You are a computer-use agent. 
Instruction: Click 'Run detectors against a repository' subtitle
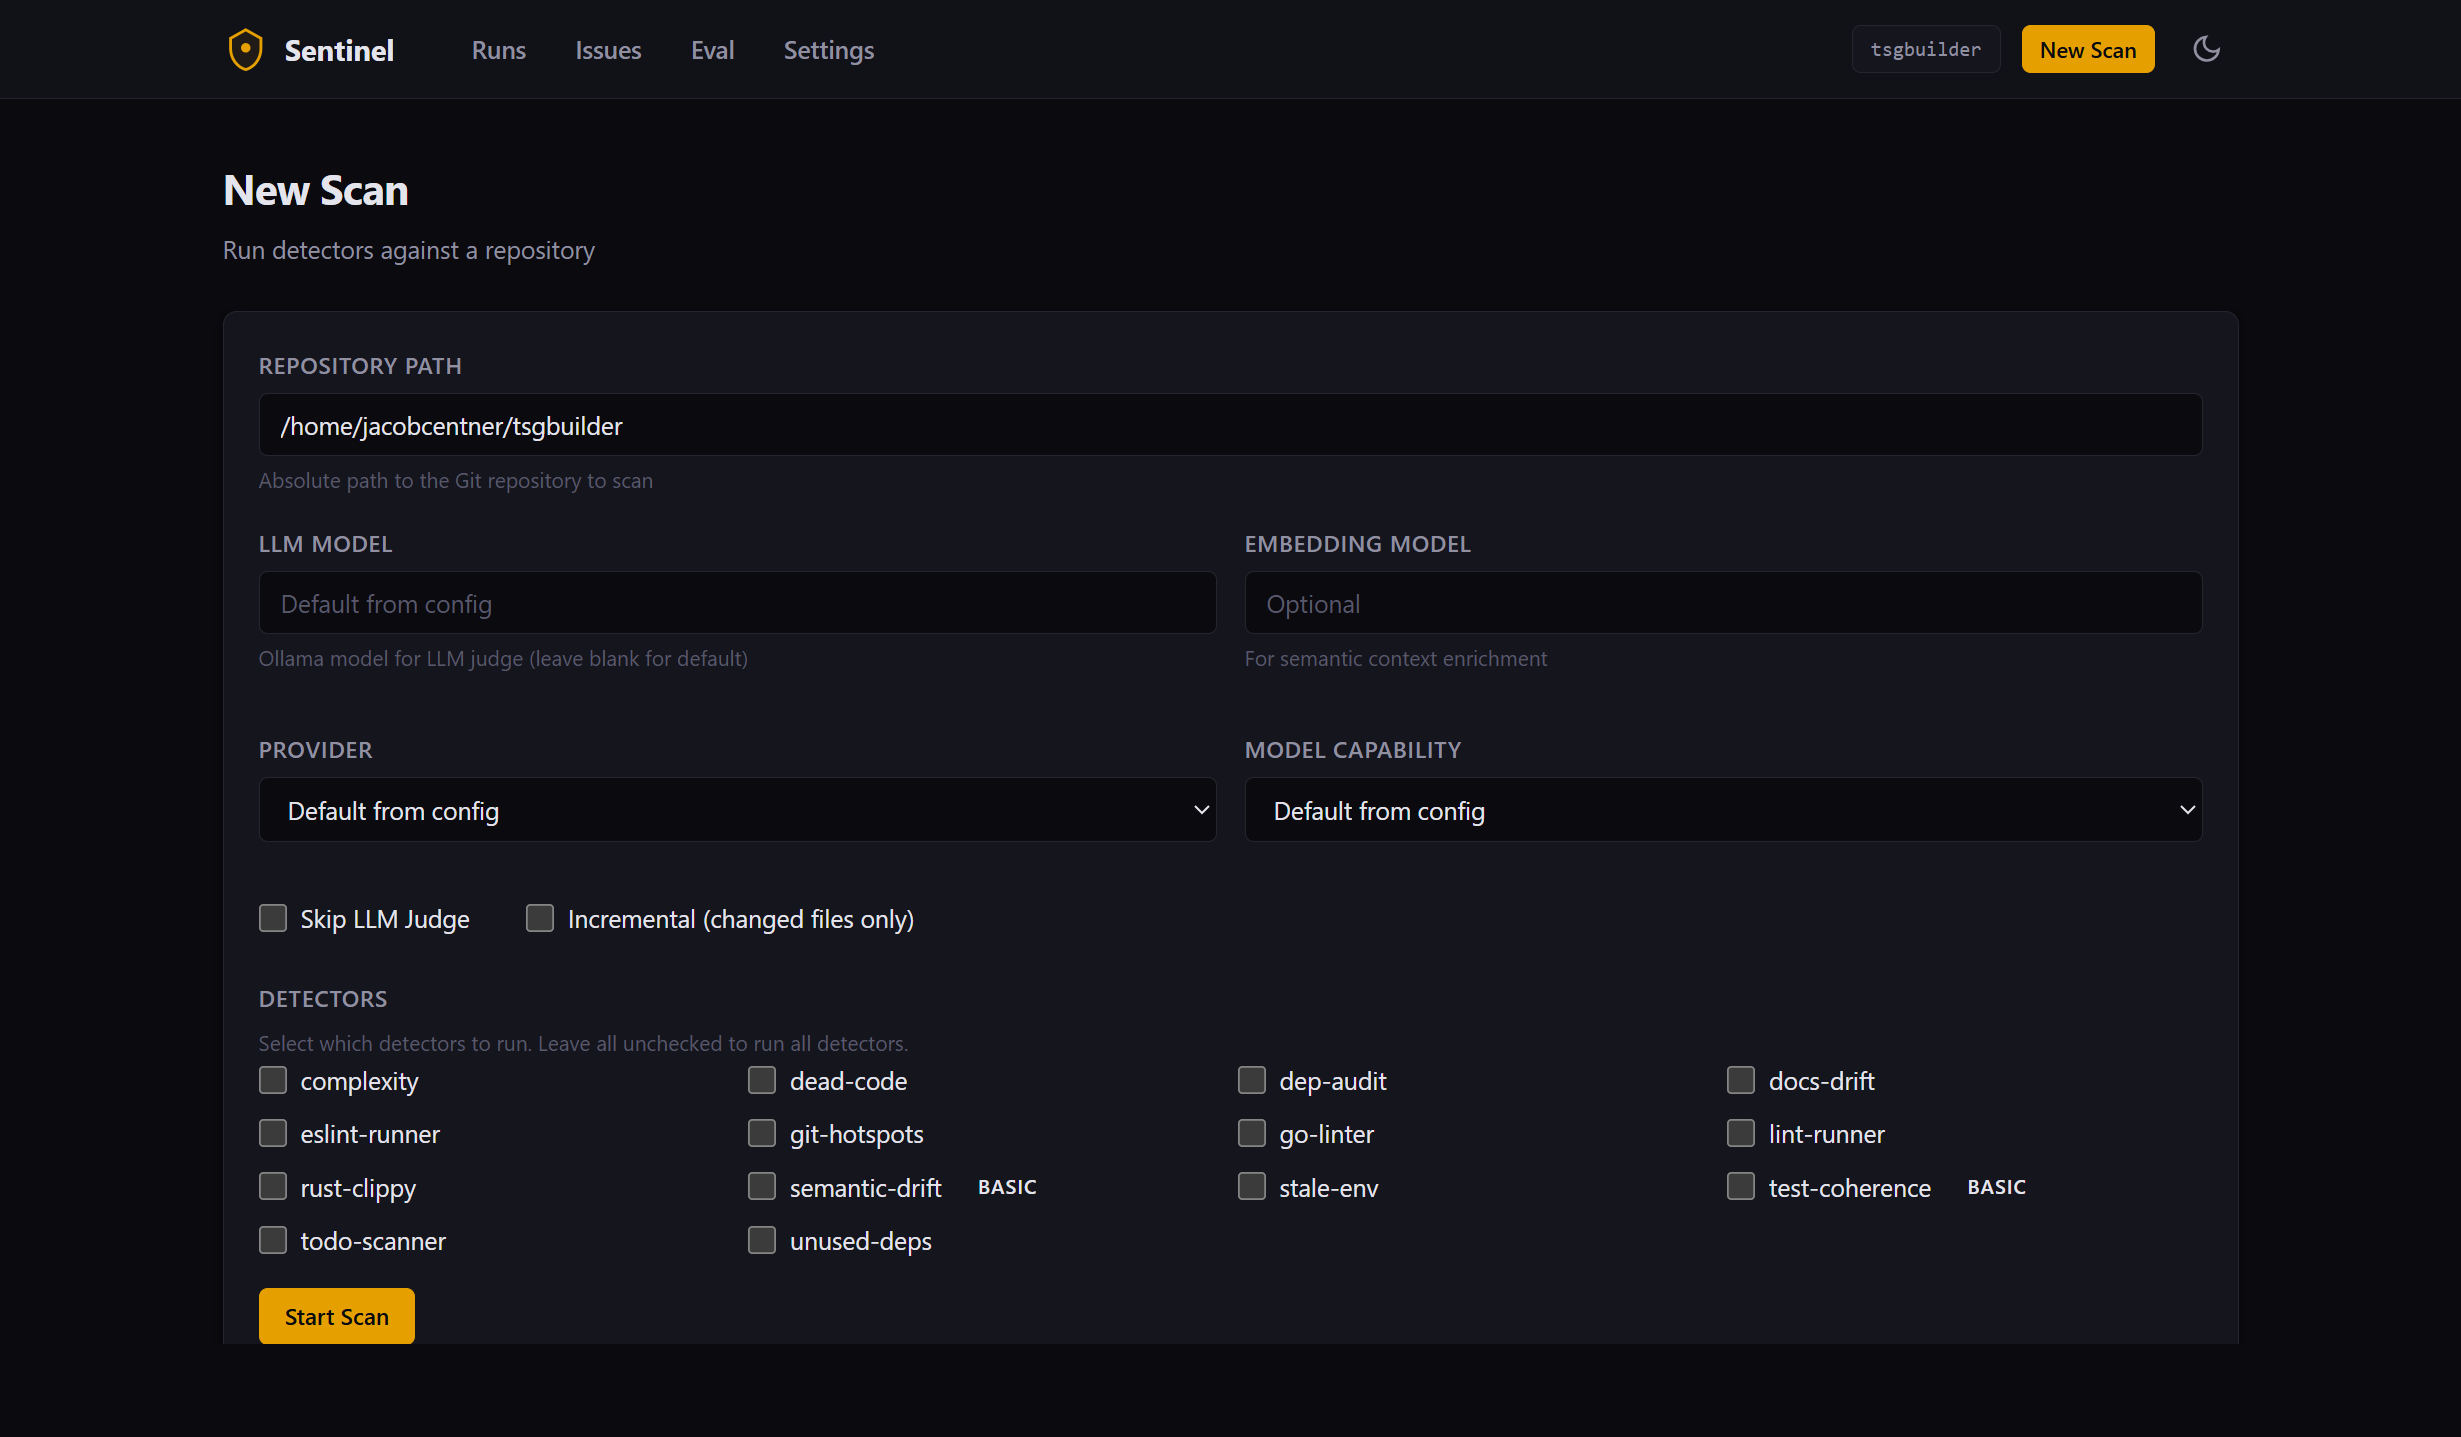[x=409, y=250]
